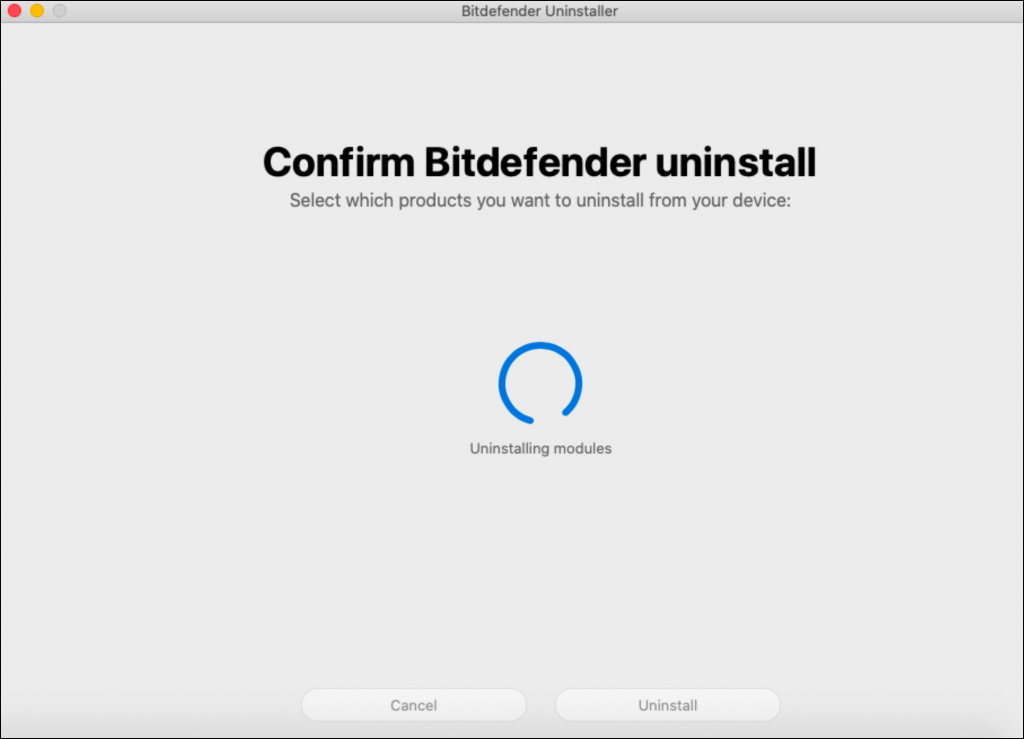The height and width of the screenshot is (739, 1024).
Task: Click the 'Bitdefender Uninstaller' window title text
Action: (x=540, y=11)
